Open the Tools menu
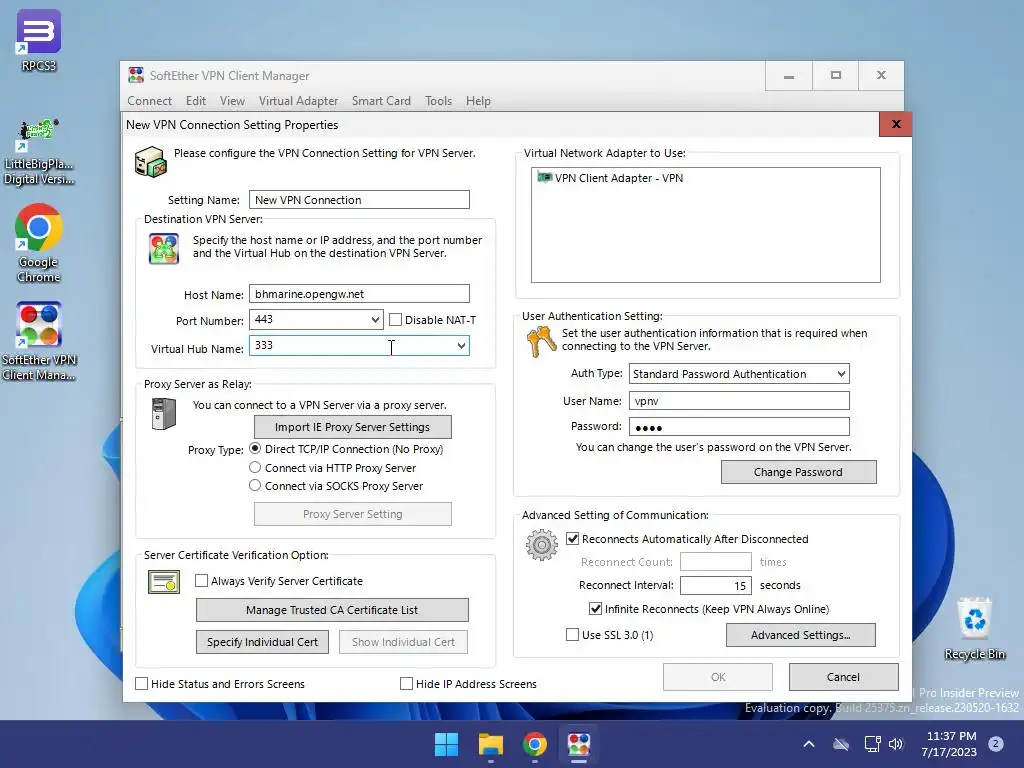Image resolution: width=1024 pixels, height=768 pixels. 438,101
